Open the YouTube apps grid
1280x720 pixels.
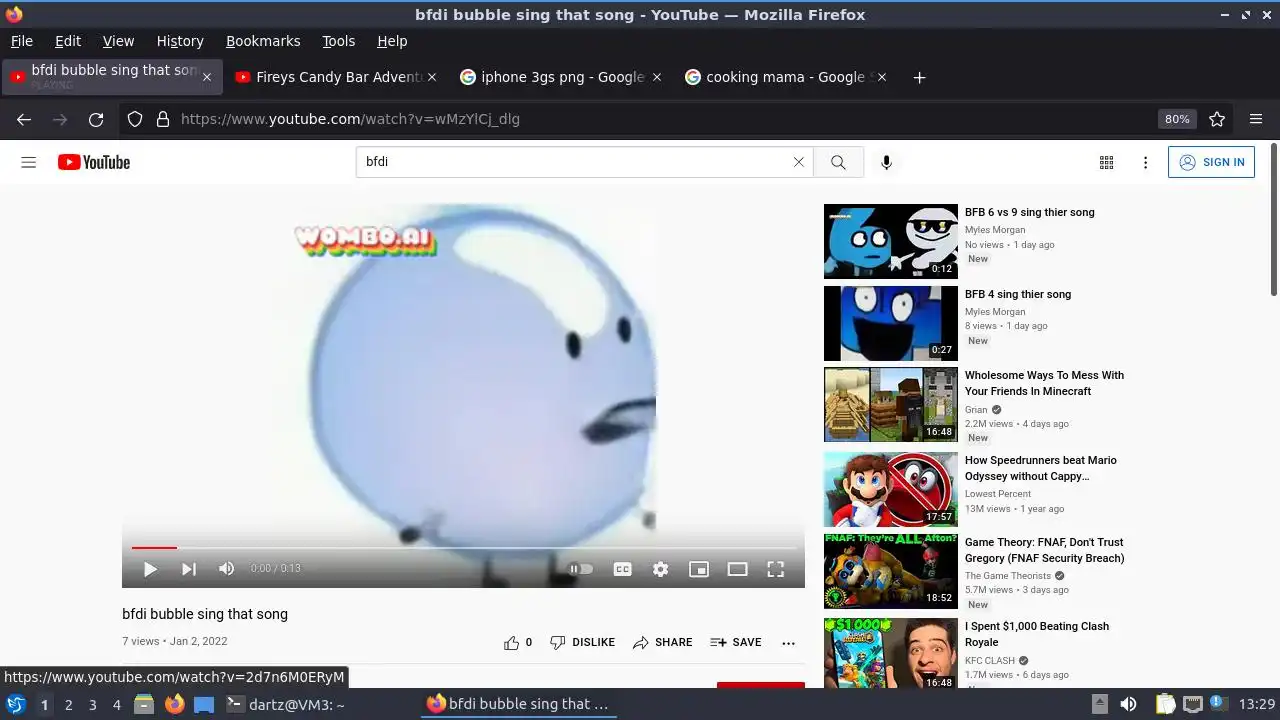point(1106,162)
